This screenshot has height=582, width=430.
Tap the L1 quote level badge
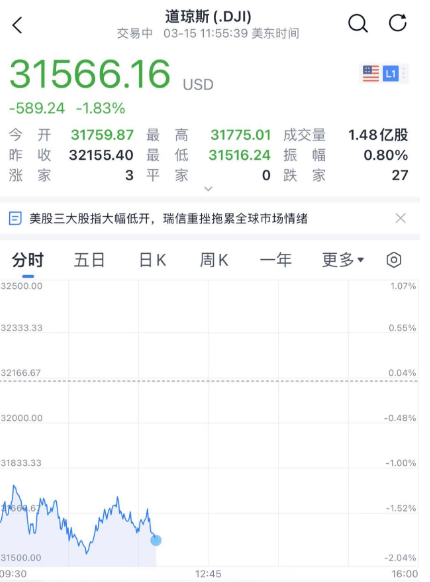(x=391, y=73)
